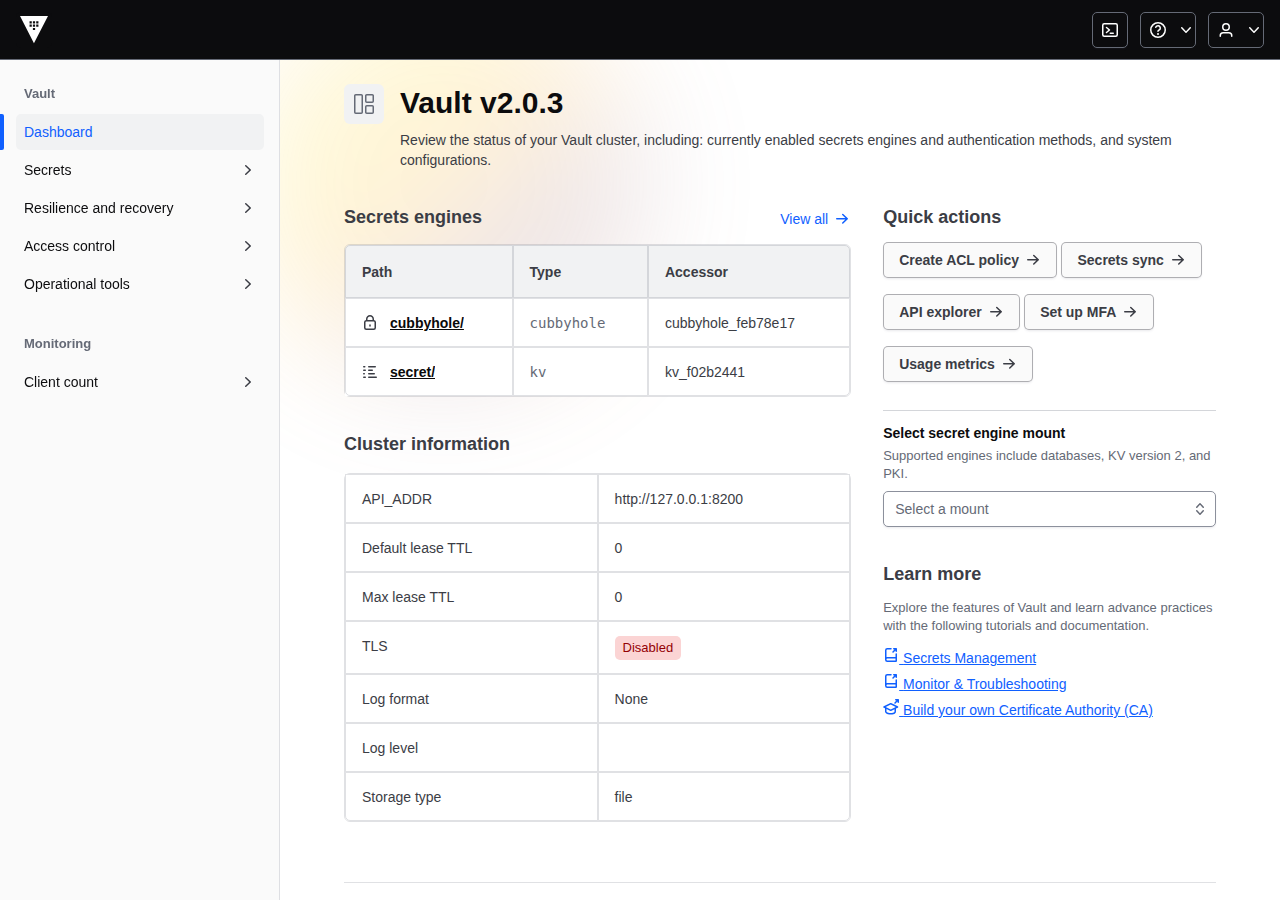
Task: Open the cubbyhole/ secrets engine
Action: point(427,323)
